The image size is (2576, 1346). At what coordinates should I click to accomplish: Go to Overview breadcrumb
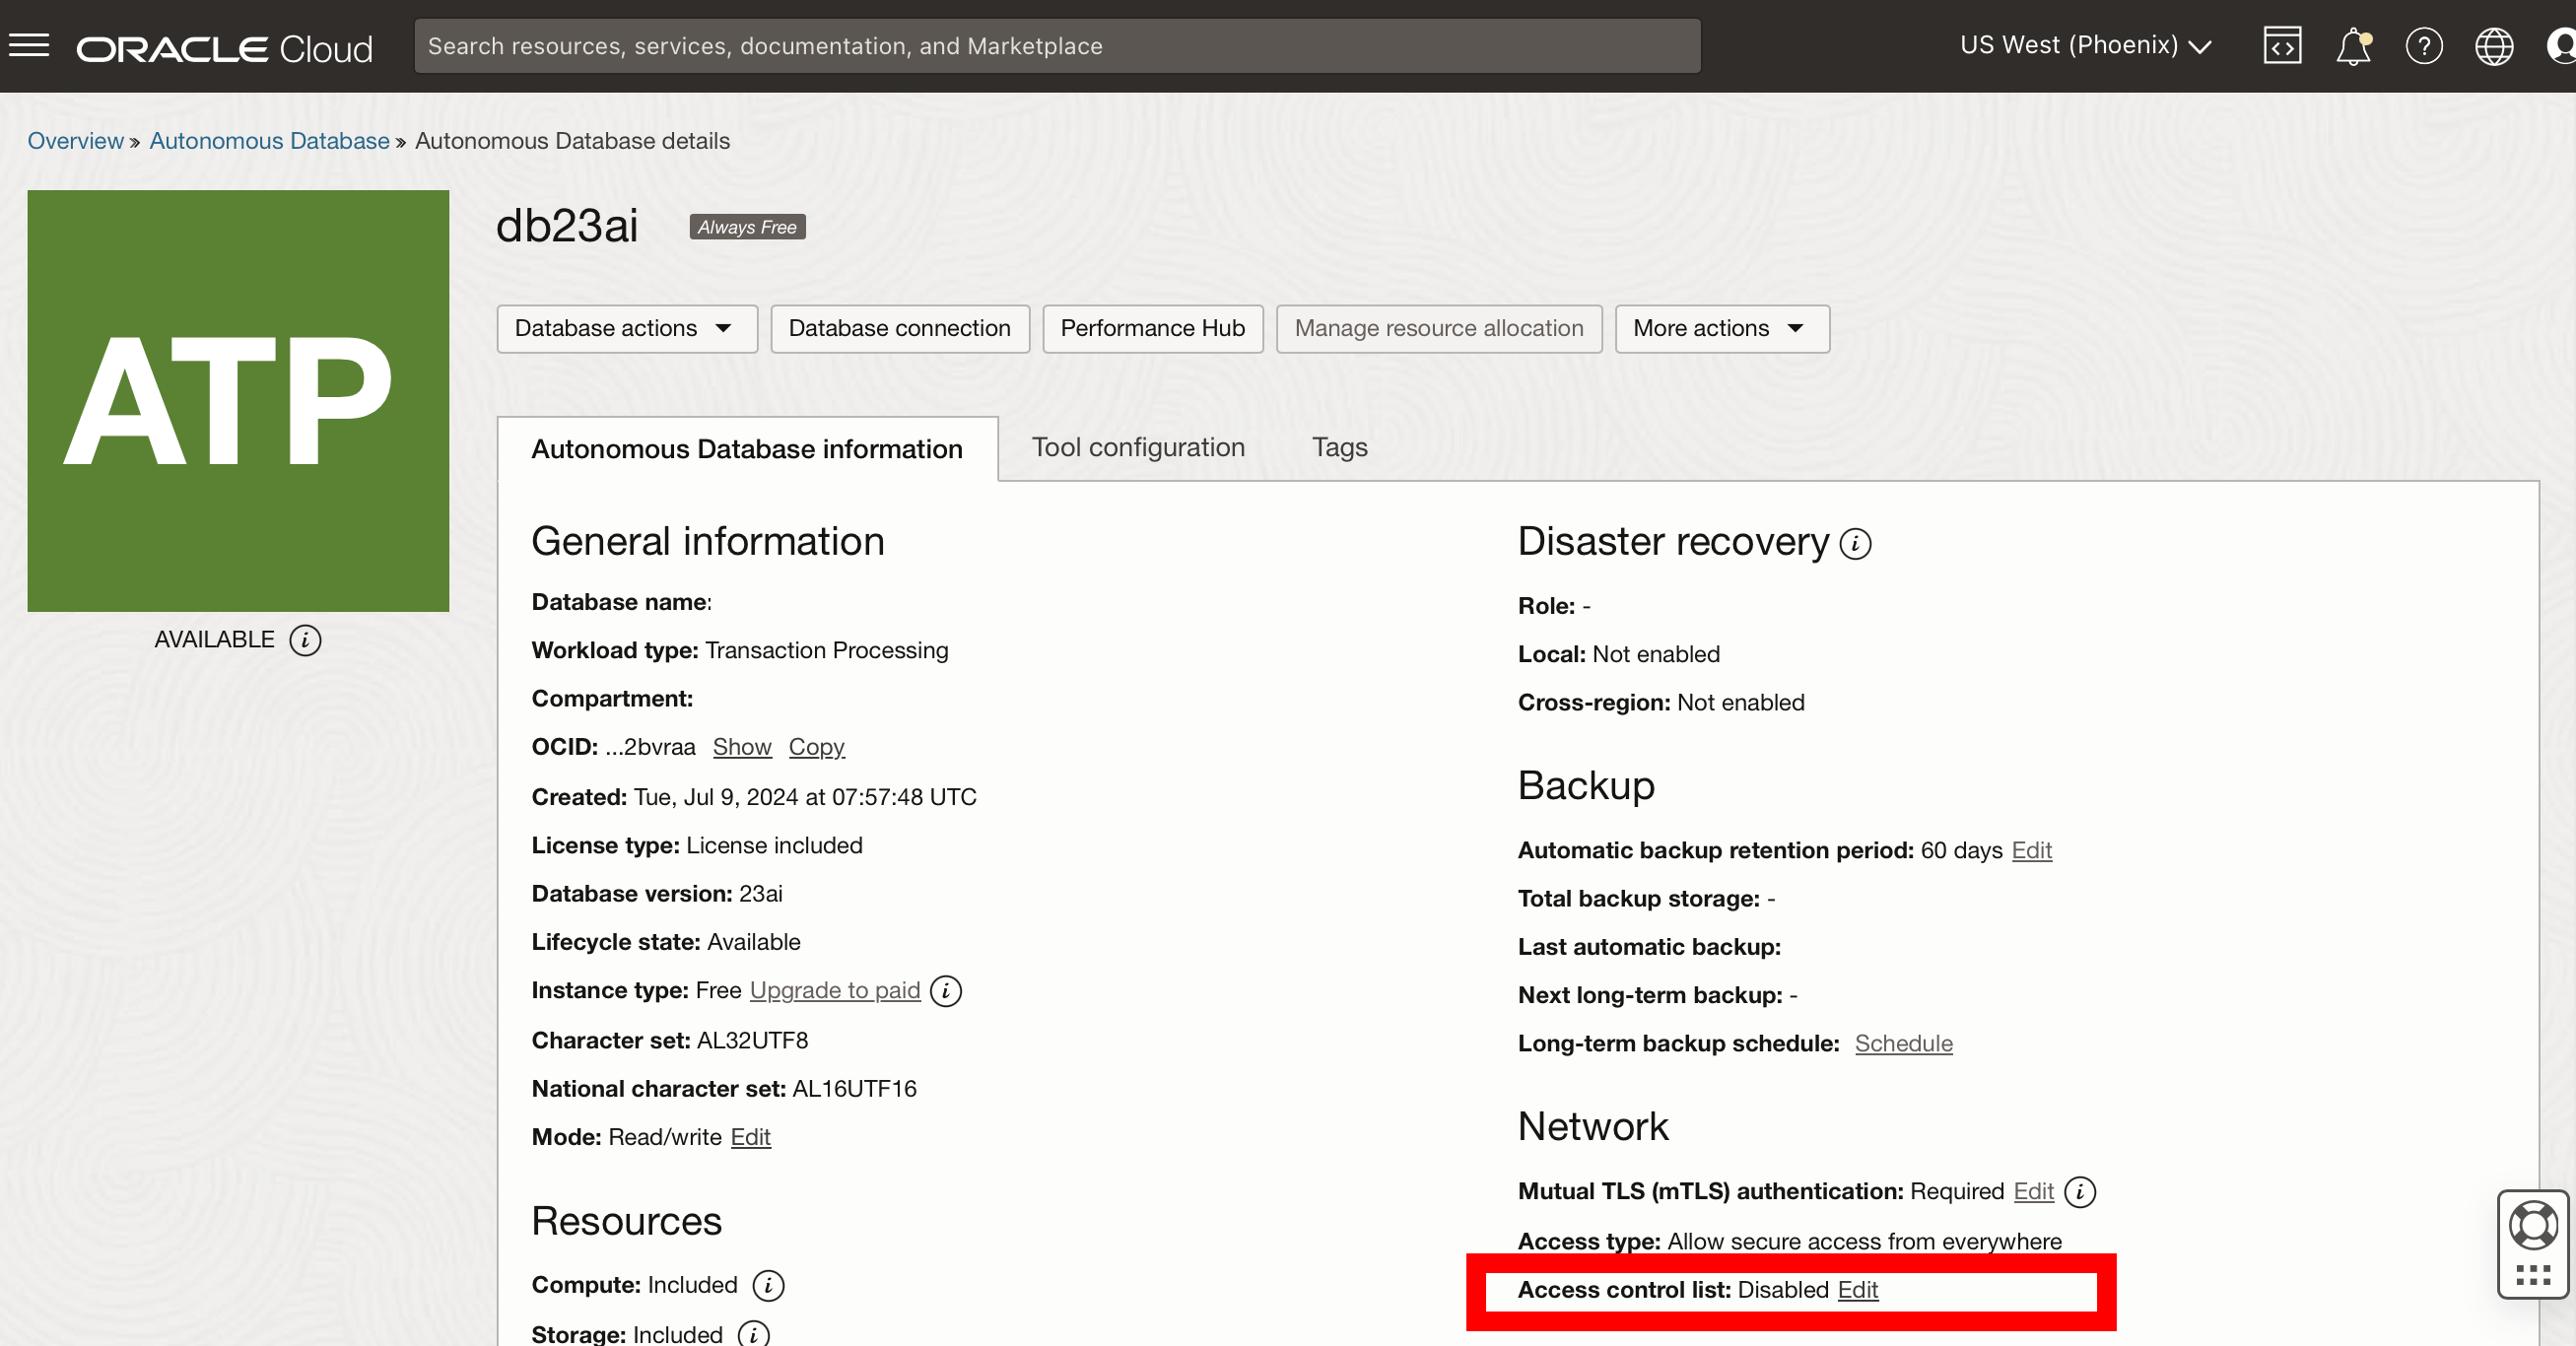(x=75, y=141)
